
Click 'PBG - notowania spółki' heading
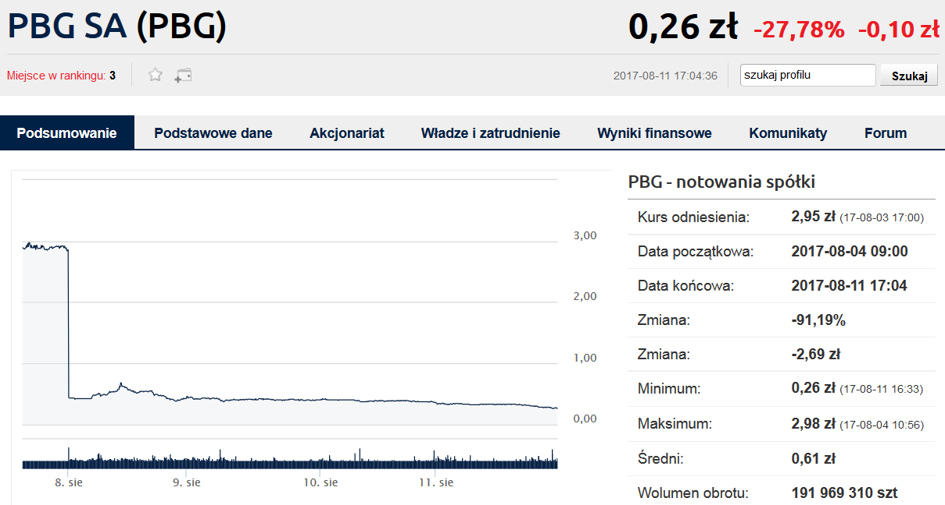point(721,182)
